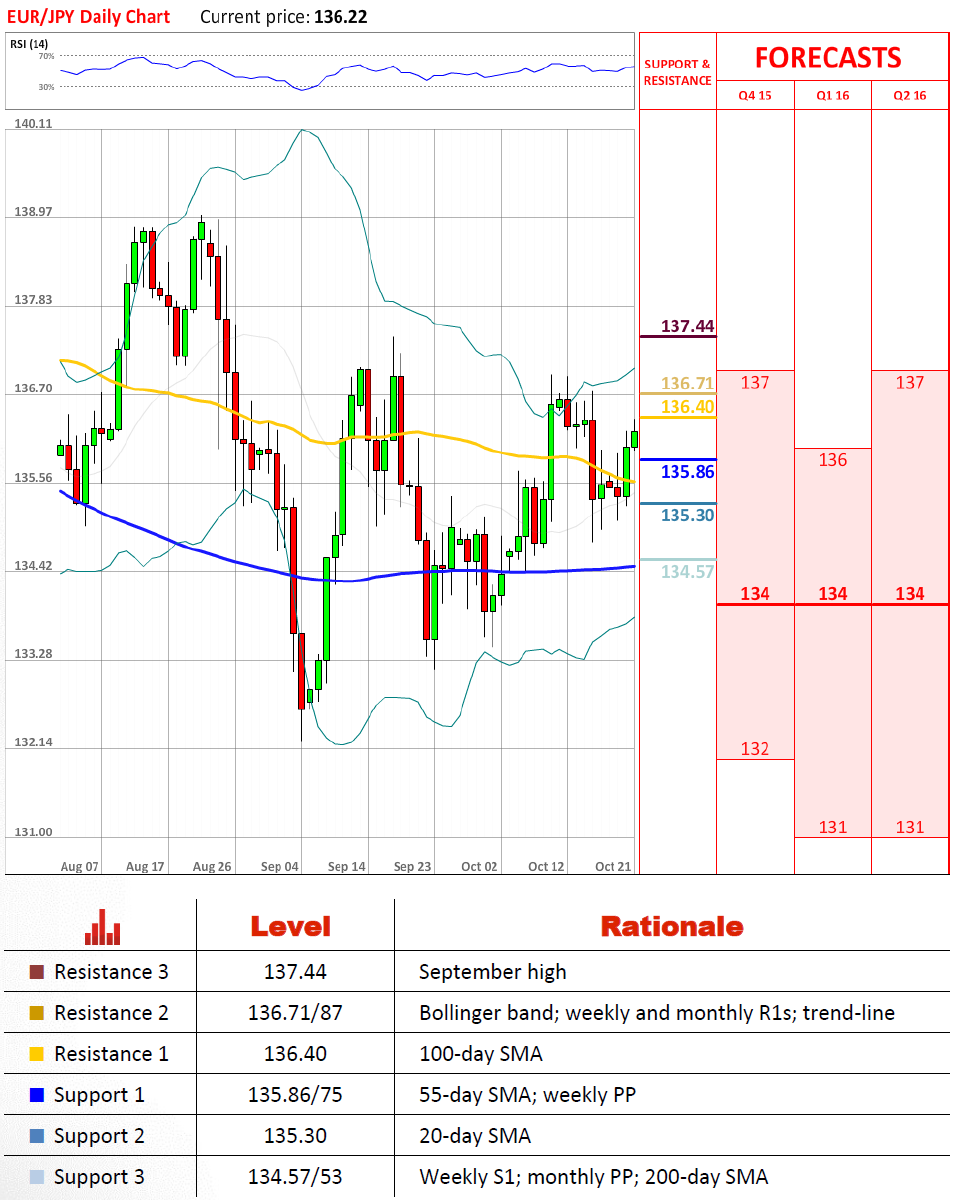
Task: Click the Rationale column header
Action: pos(672,926)
